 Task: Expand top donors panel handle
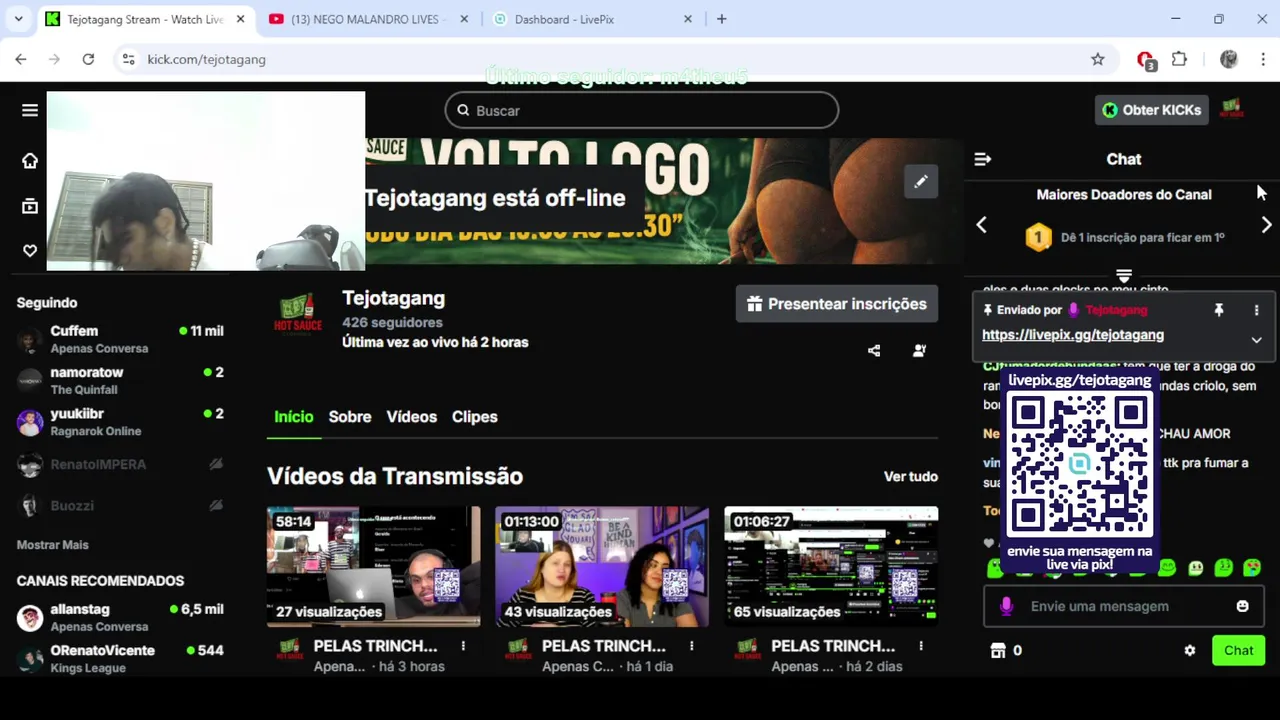pos(1124,275)
